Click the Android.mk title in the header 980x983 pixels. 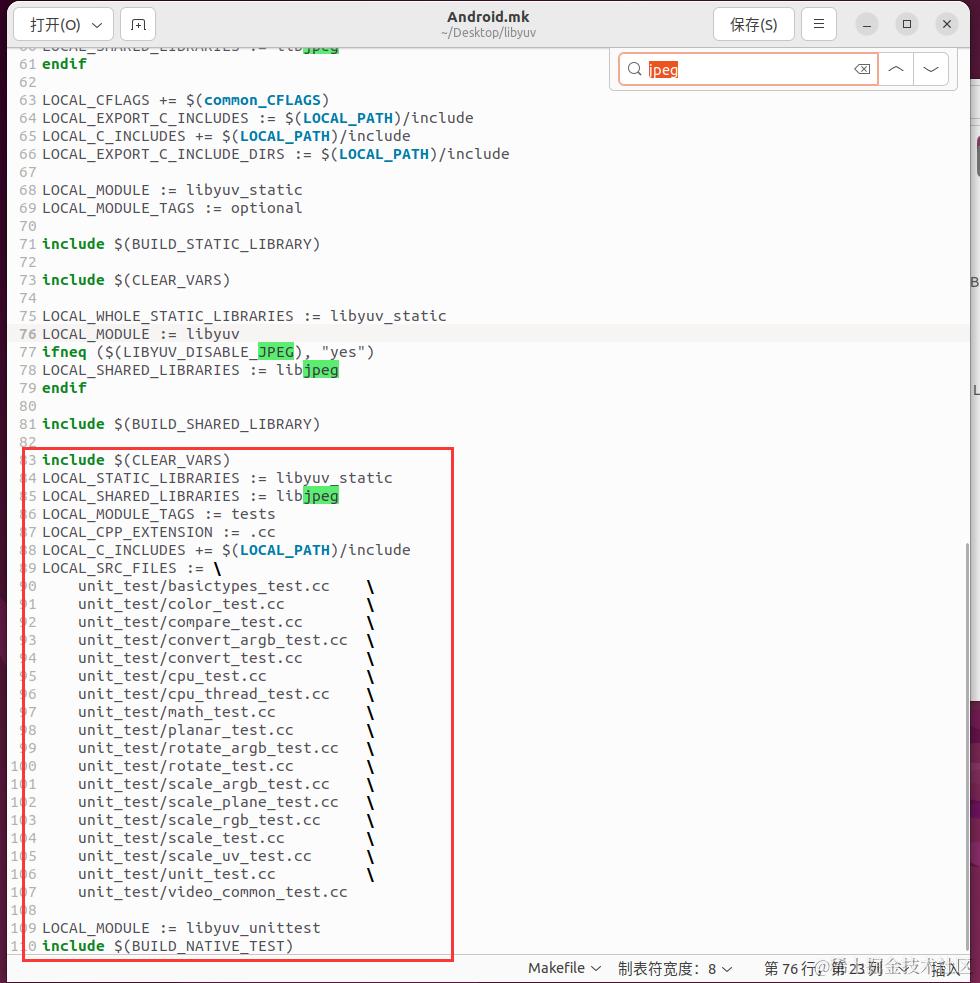point(488,16)
